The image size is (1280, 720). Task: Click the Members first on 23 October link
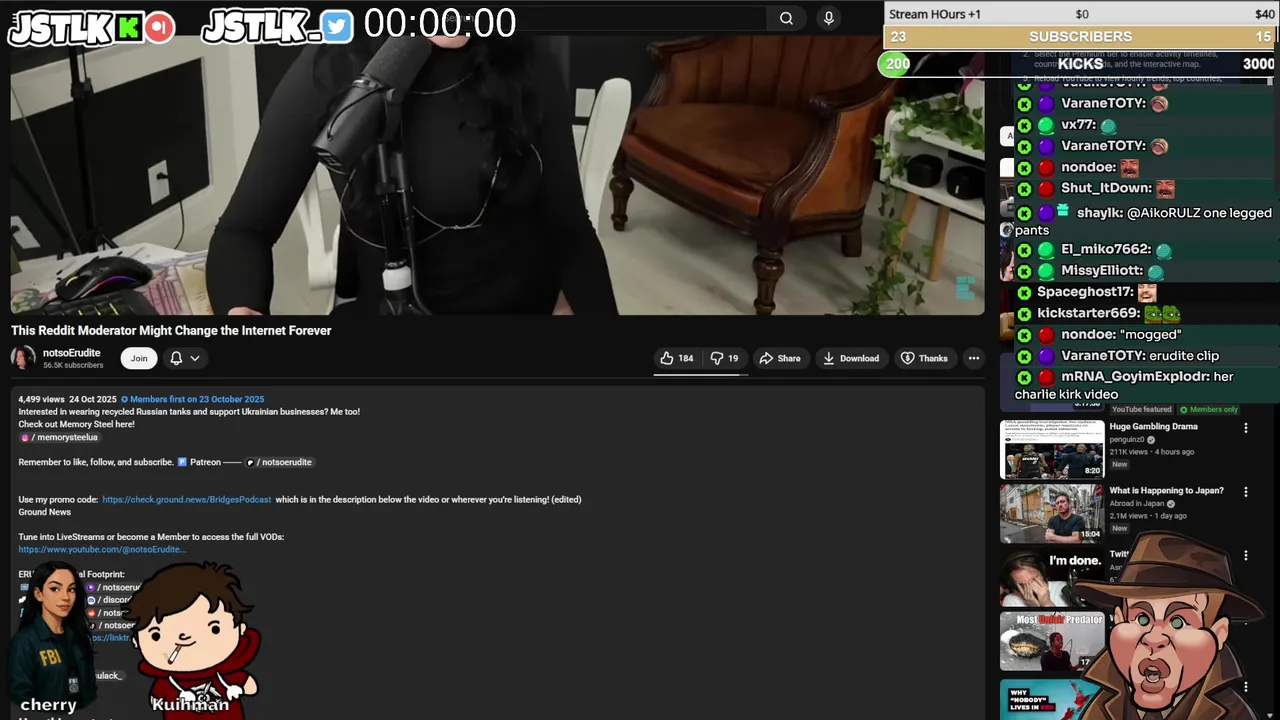pos(192,399)
